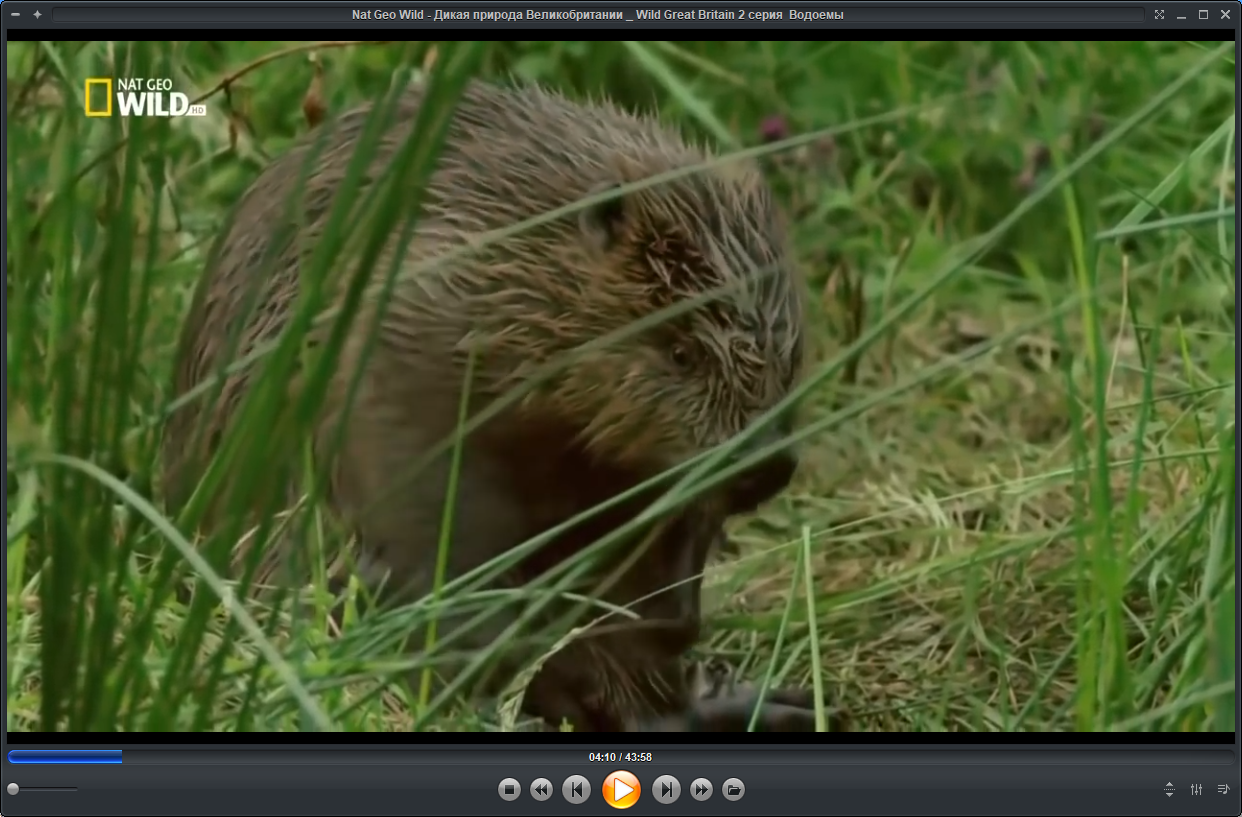
Task: Rewind using the double-left-arrow button
Action: [541, 790]
